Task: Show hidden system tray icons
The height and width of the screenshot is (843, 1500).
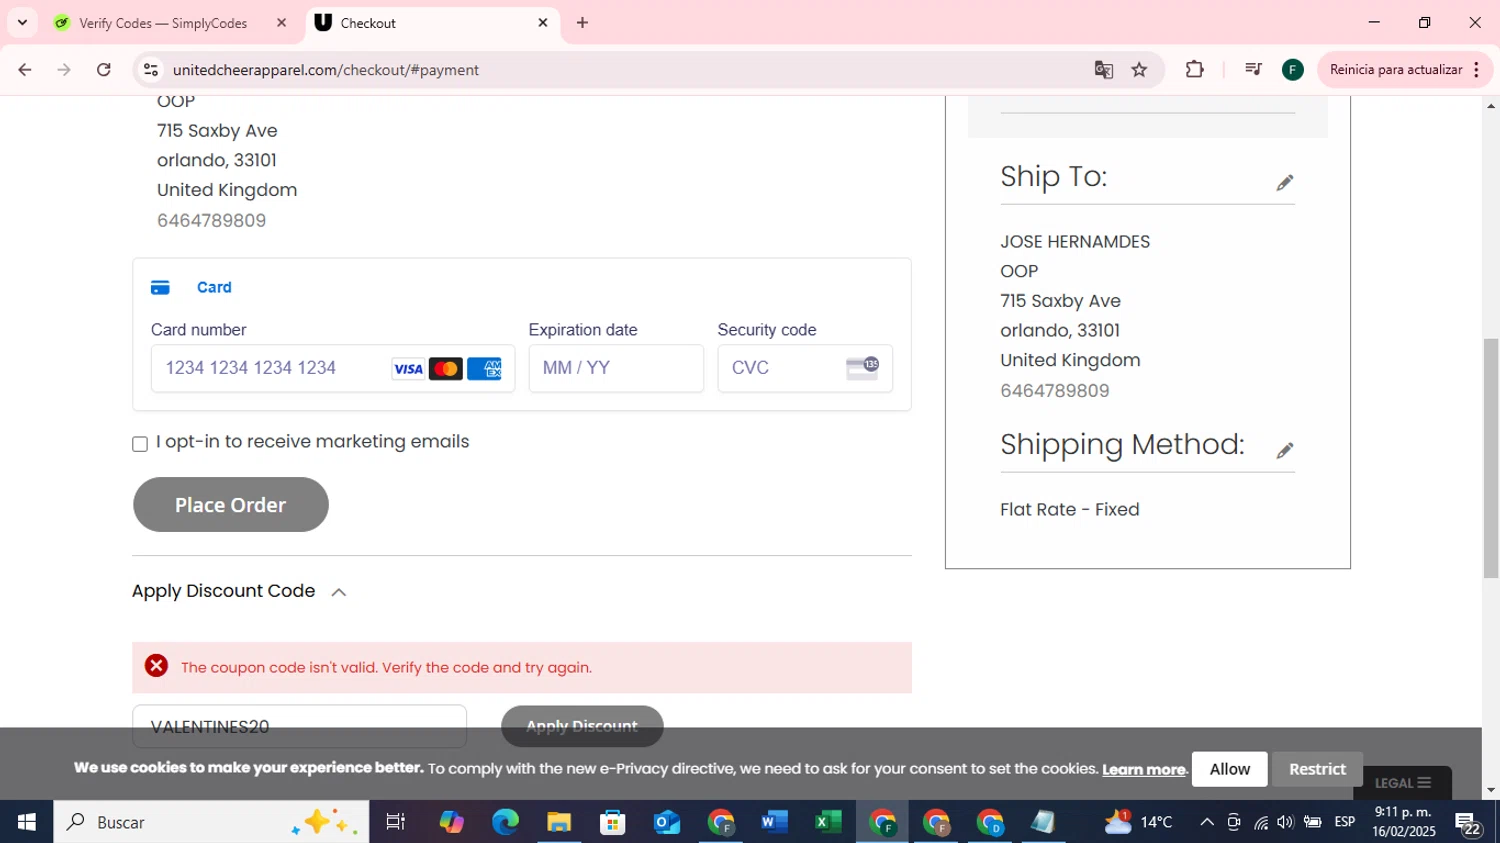Action: click(x=1207, y=822)
